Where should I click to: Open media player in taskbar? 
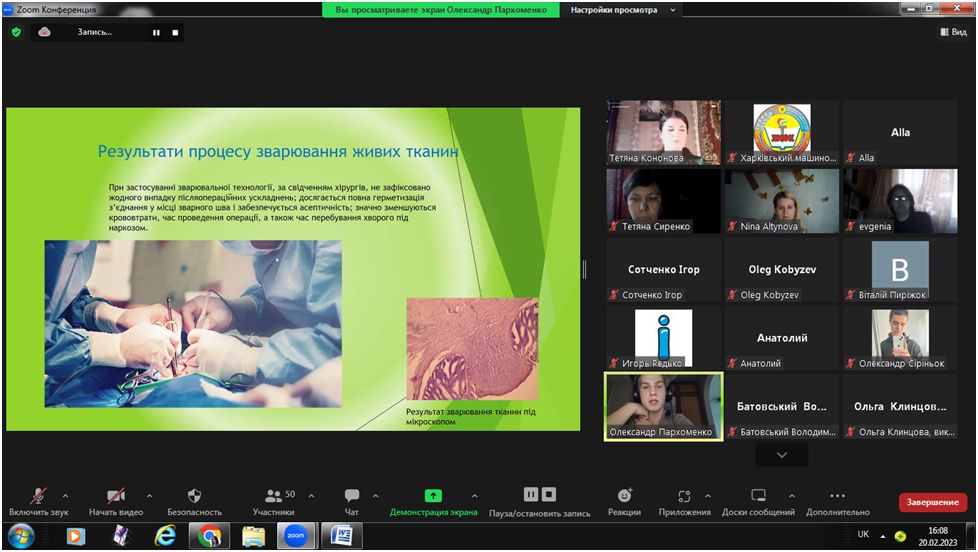(x=75, y=536)
